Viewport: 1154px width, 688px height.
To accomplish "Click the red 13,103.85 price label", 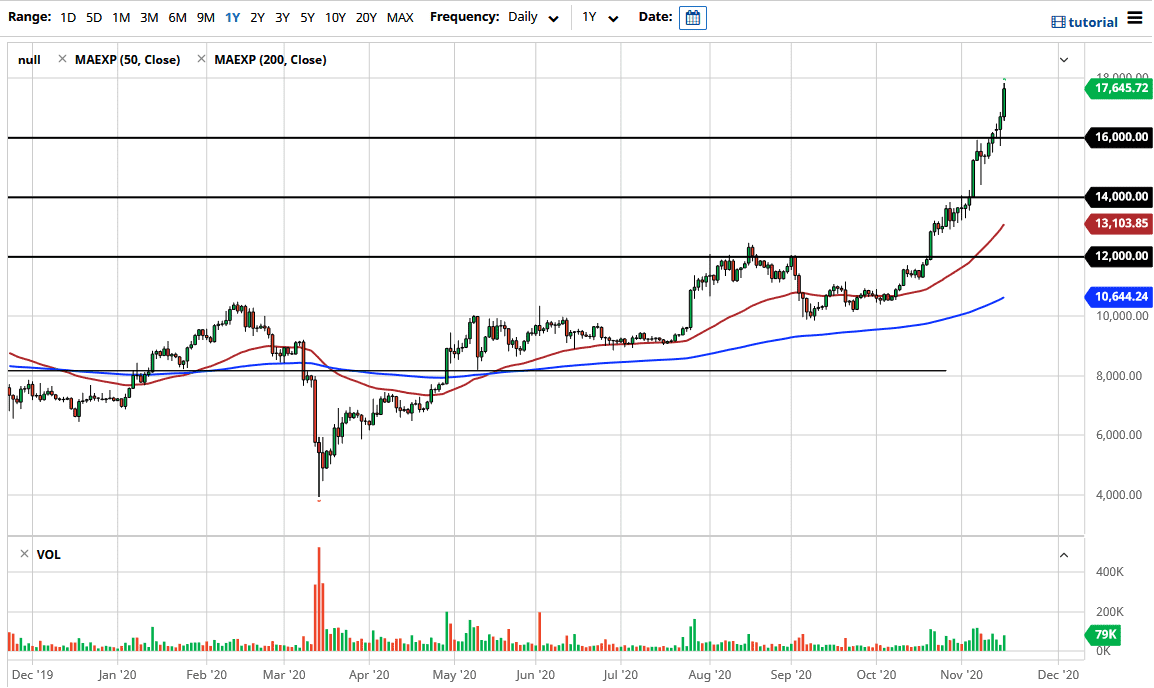I will [1118, 224].
